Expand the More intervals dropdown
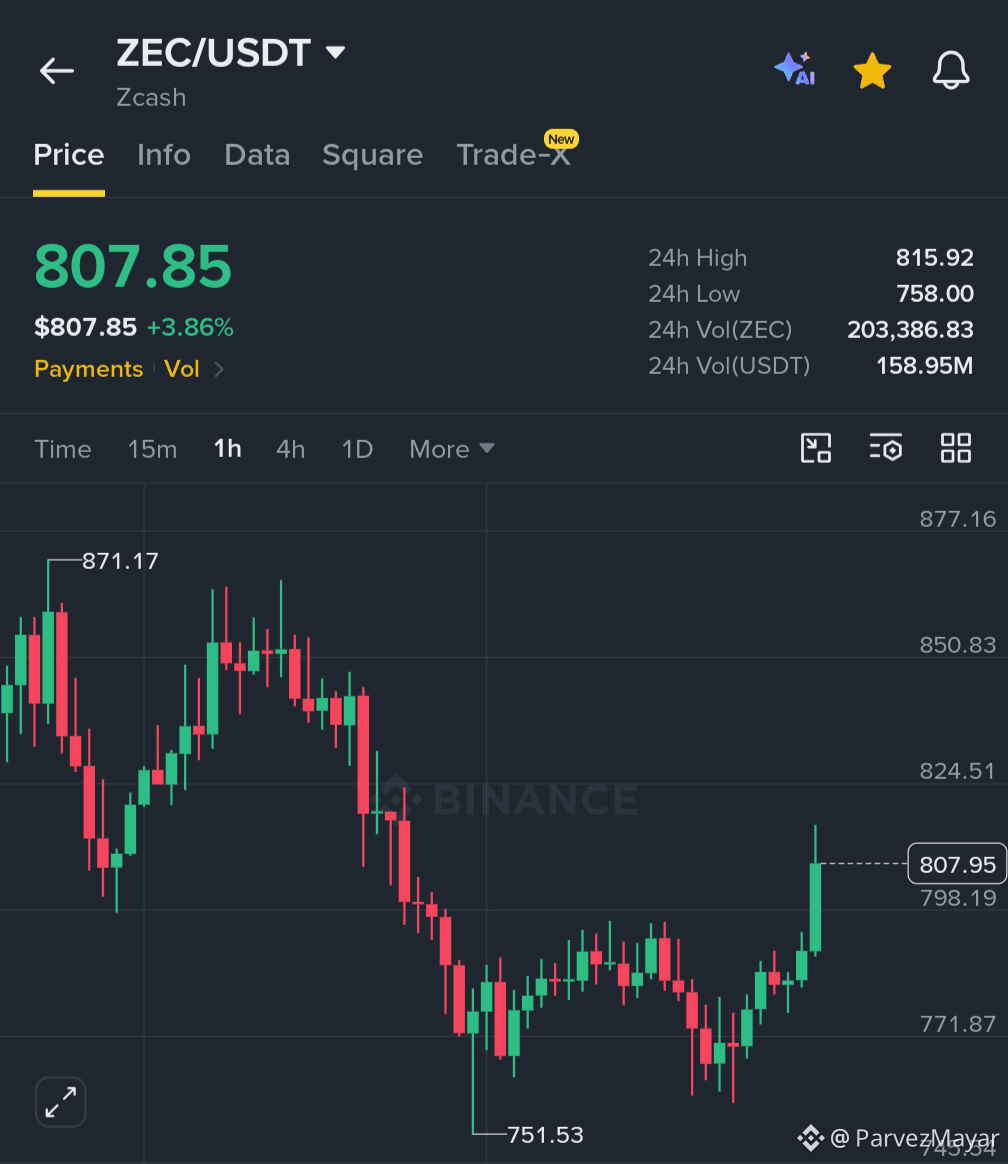The image size is (1008, 1164). tap(451, 449)
